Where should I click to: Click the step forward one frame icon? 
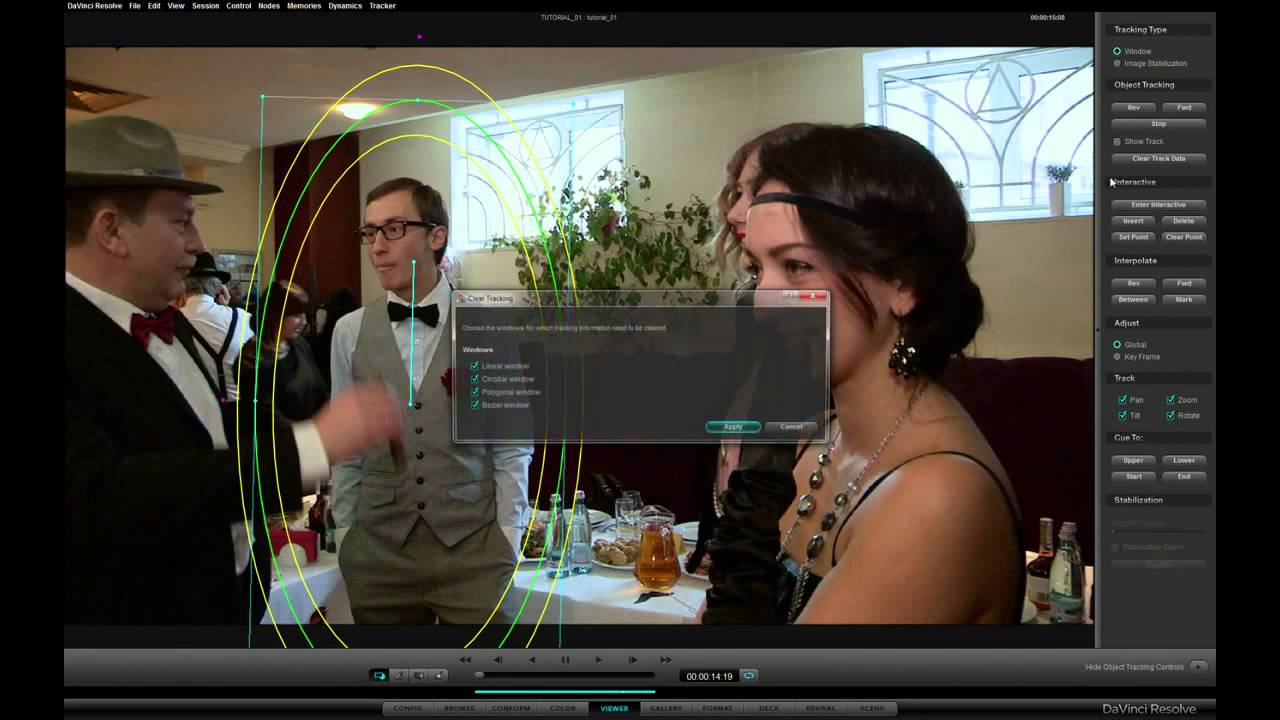click(632, 660)
